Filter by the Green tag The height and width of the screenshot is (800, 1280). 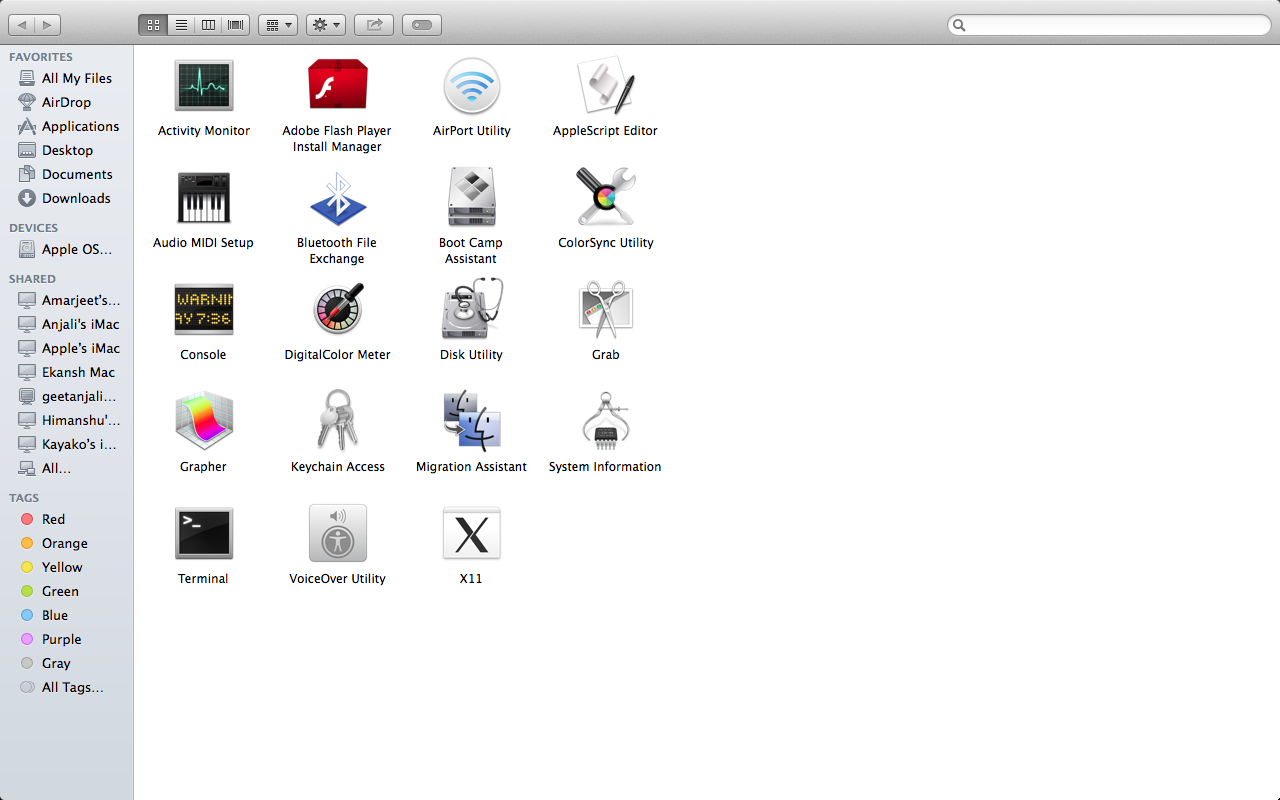(x=66, y=591)
